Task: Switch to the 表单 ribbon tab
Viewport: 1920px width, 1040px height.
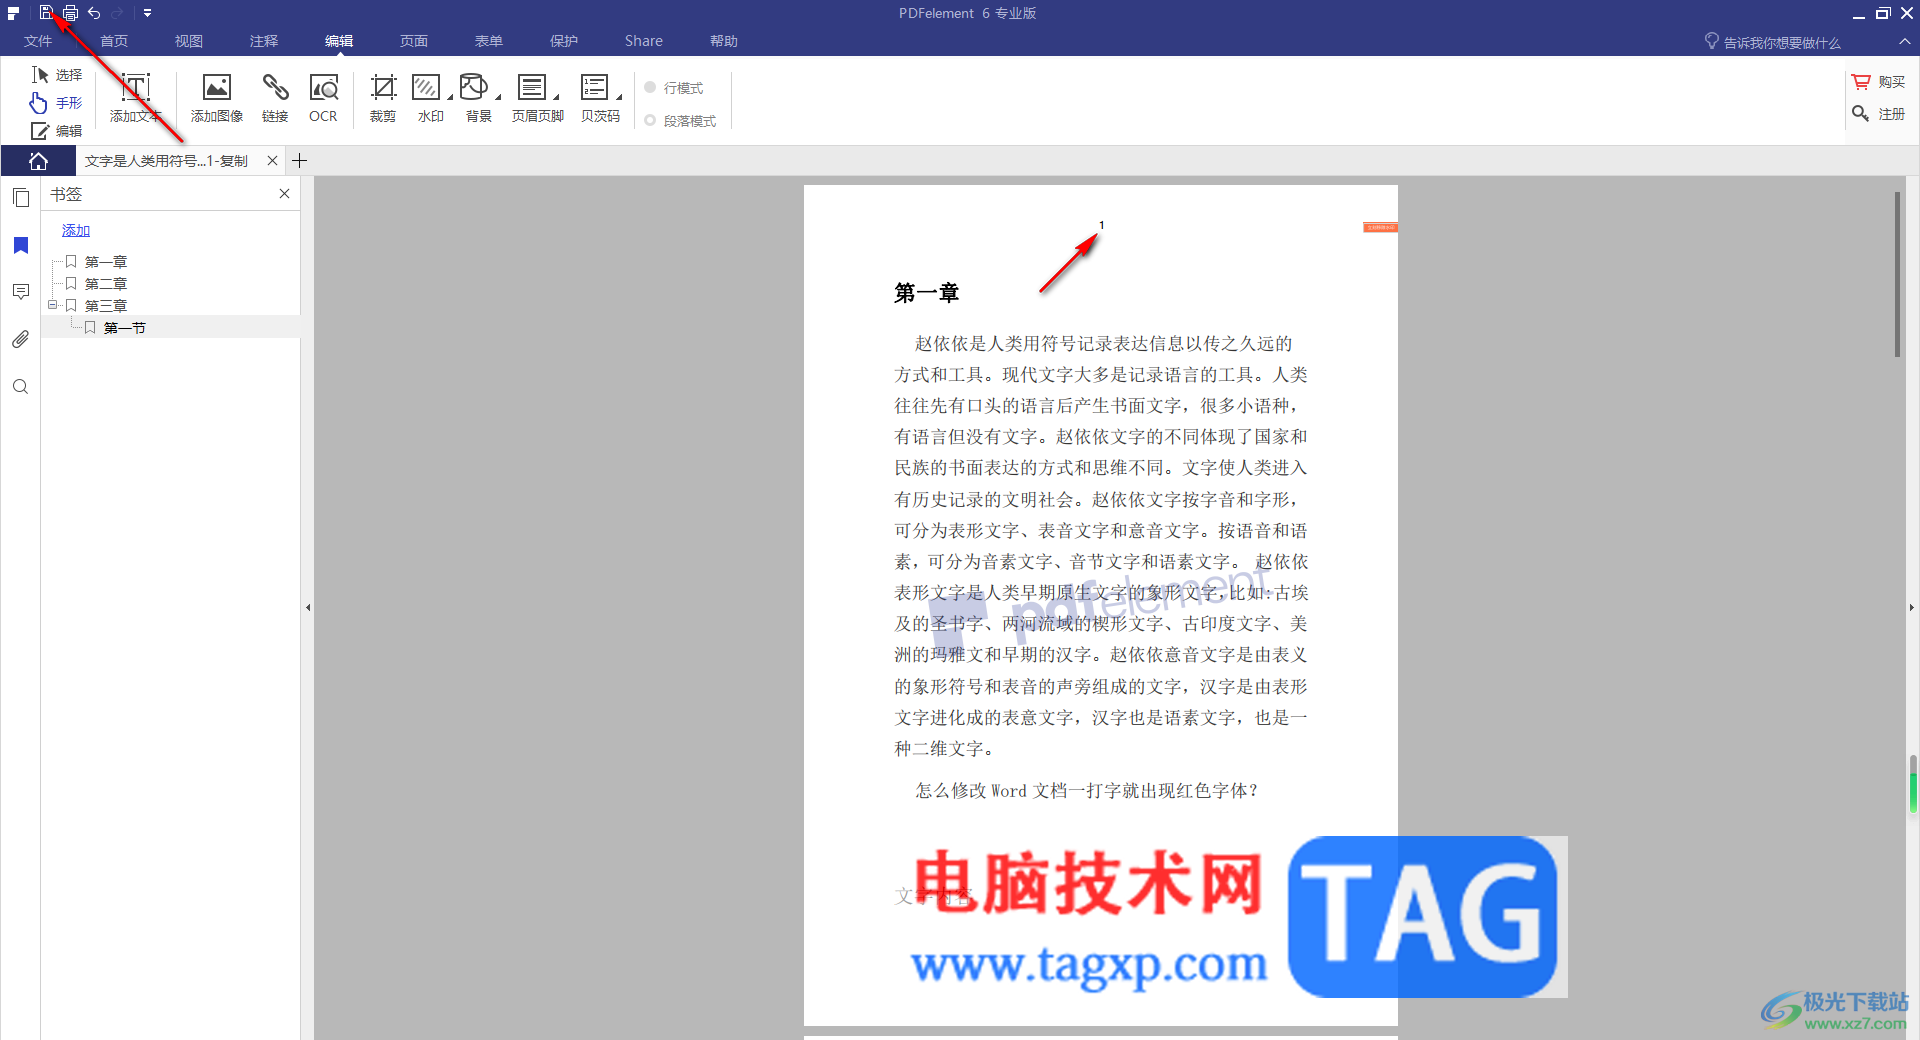Action: coord(489,41)
